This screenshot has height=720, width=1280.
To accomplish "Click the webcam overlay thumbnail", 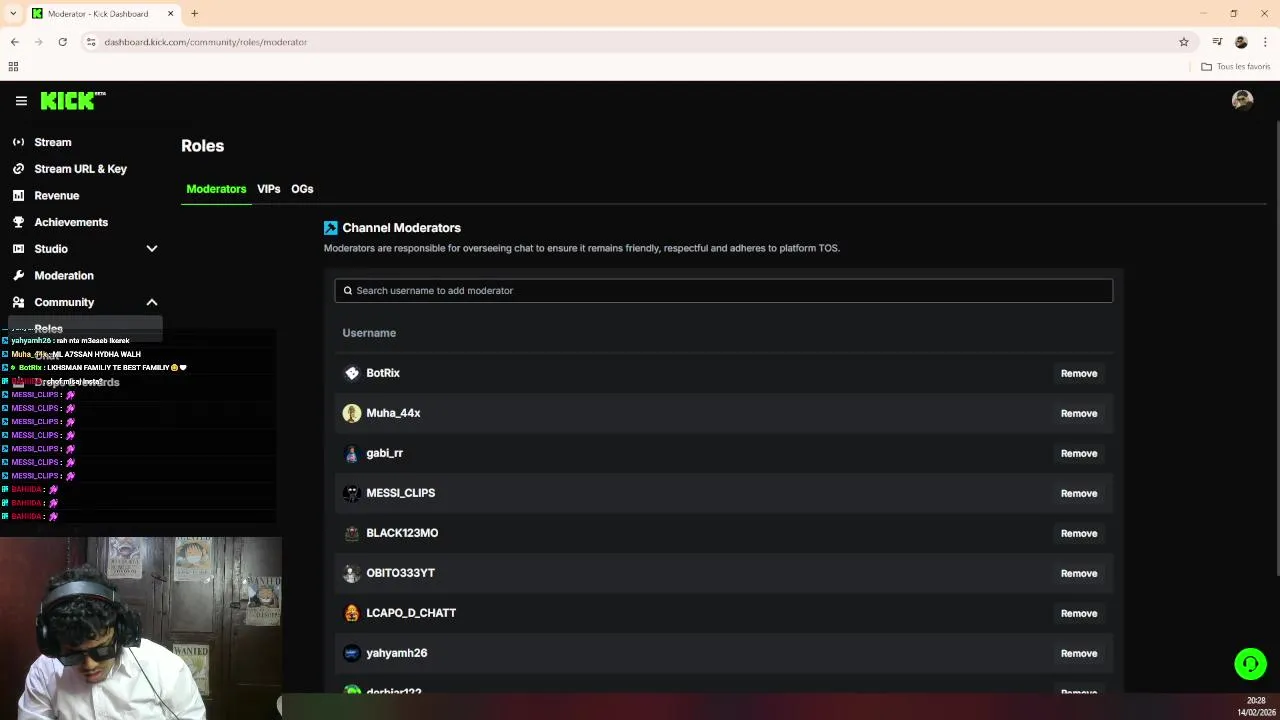I will pos(141,628).
